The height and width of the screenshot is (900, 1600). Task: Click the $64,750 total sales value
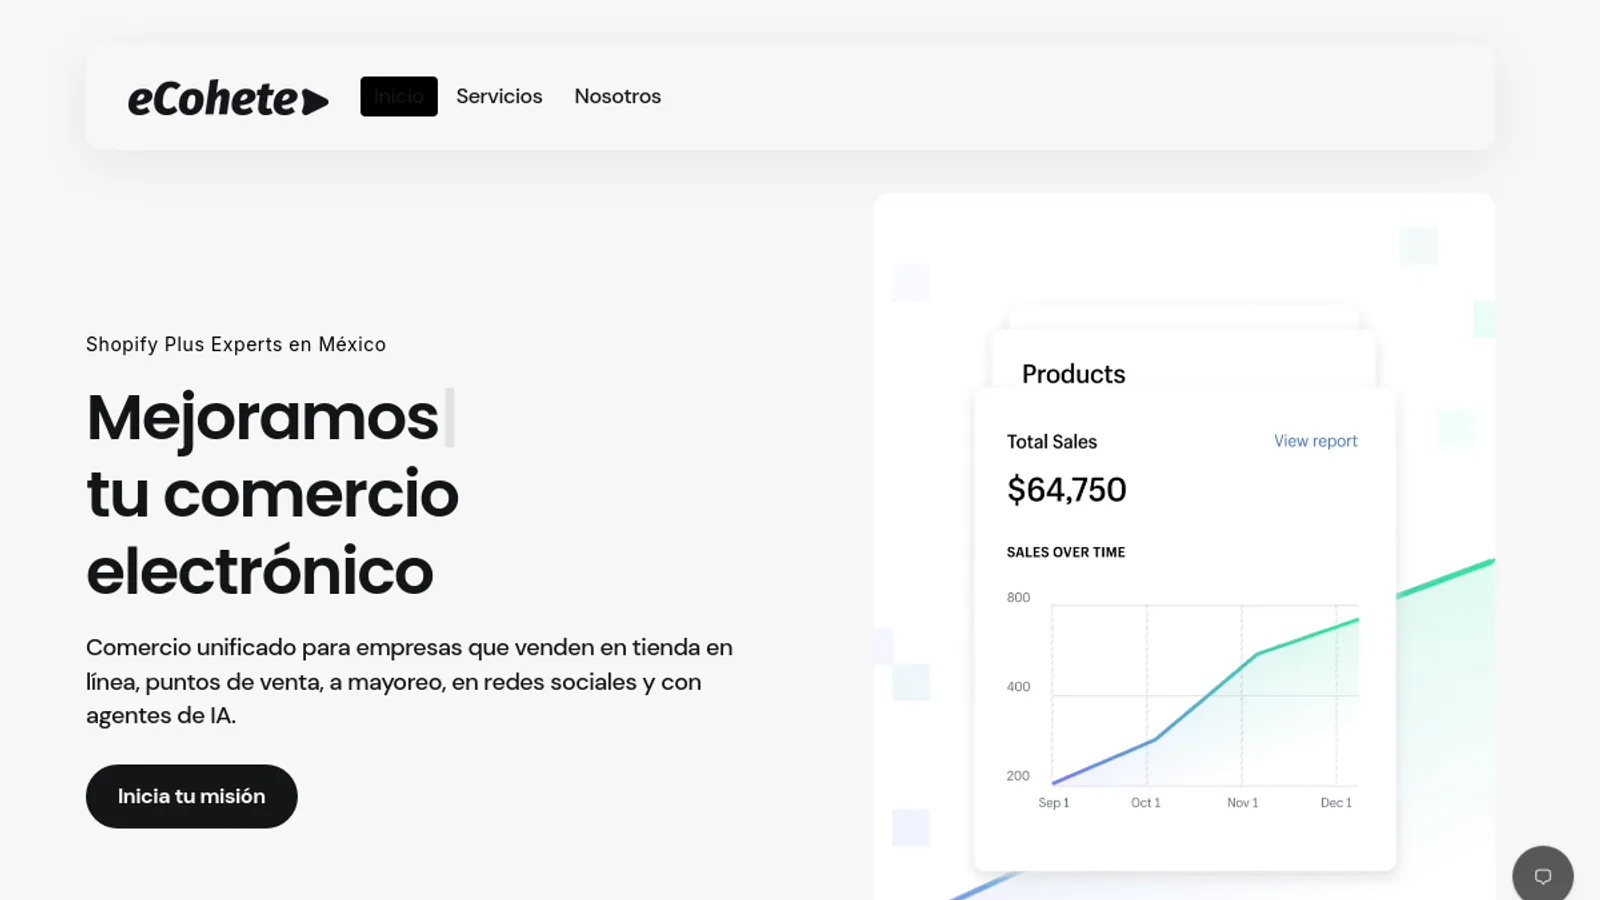tap(1066, 490)
